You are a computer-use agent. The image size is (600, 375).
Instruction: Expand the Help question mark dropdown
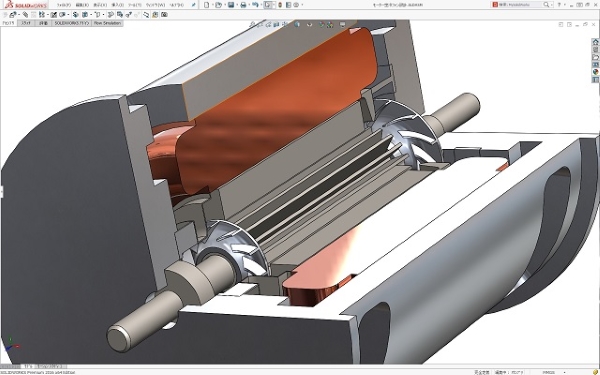click(x=565, y=5)
